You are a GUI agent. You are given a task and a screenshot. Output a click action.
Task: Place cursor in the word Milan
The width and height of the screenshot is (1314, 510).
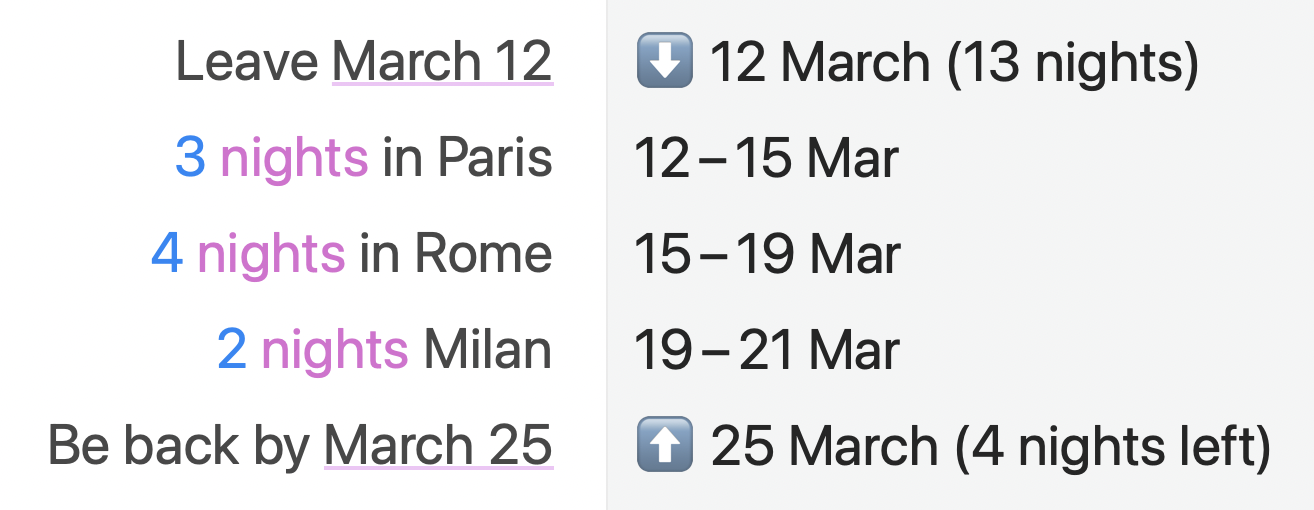488,350
